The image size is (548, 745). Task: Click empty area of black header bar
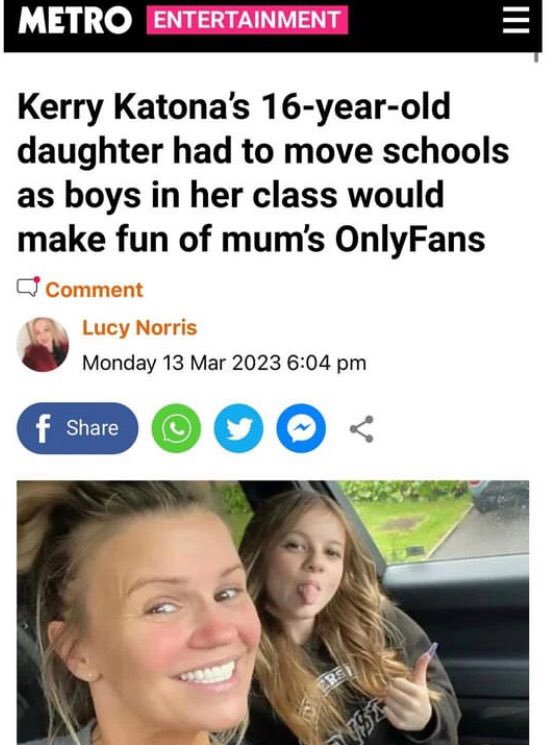click(423, 24)
